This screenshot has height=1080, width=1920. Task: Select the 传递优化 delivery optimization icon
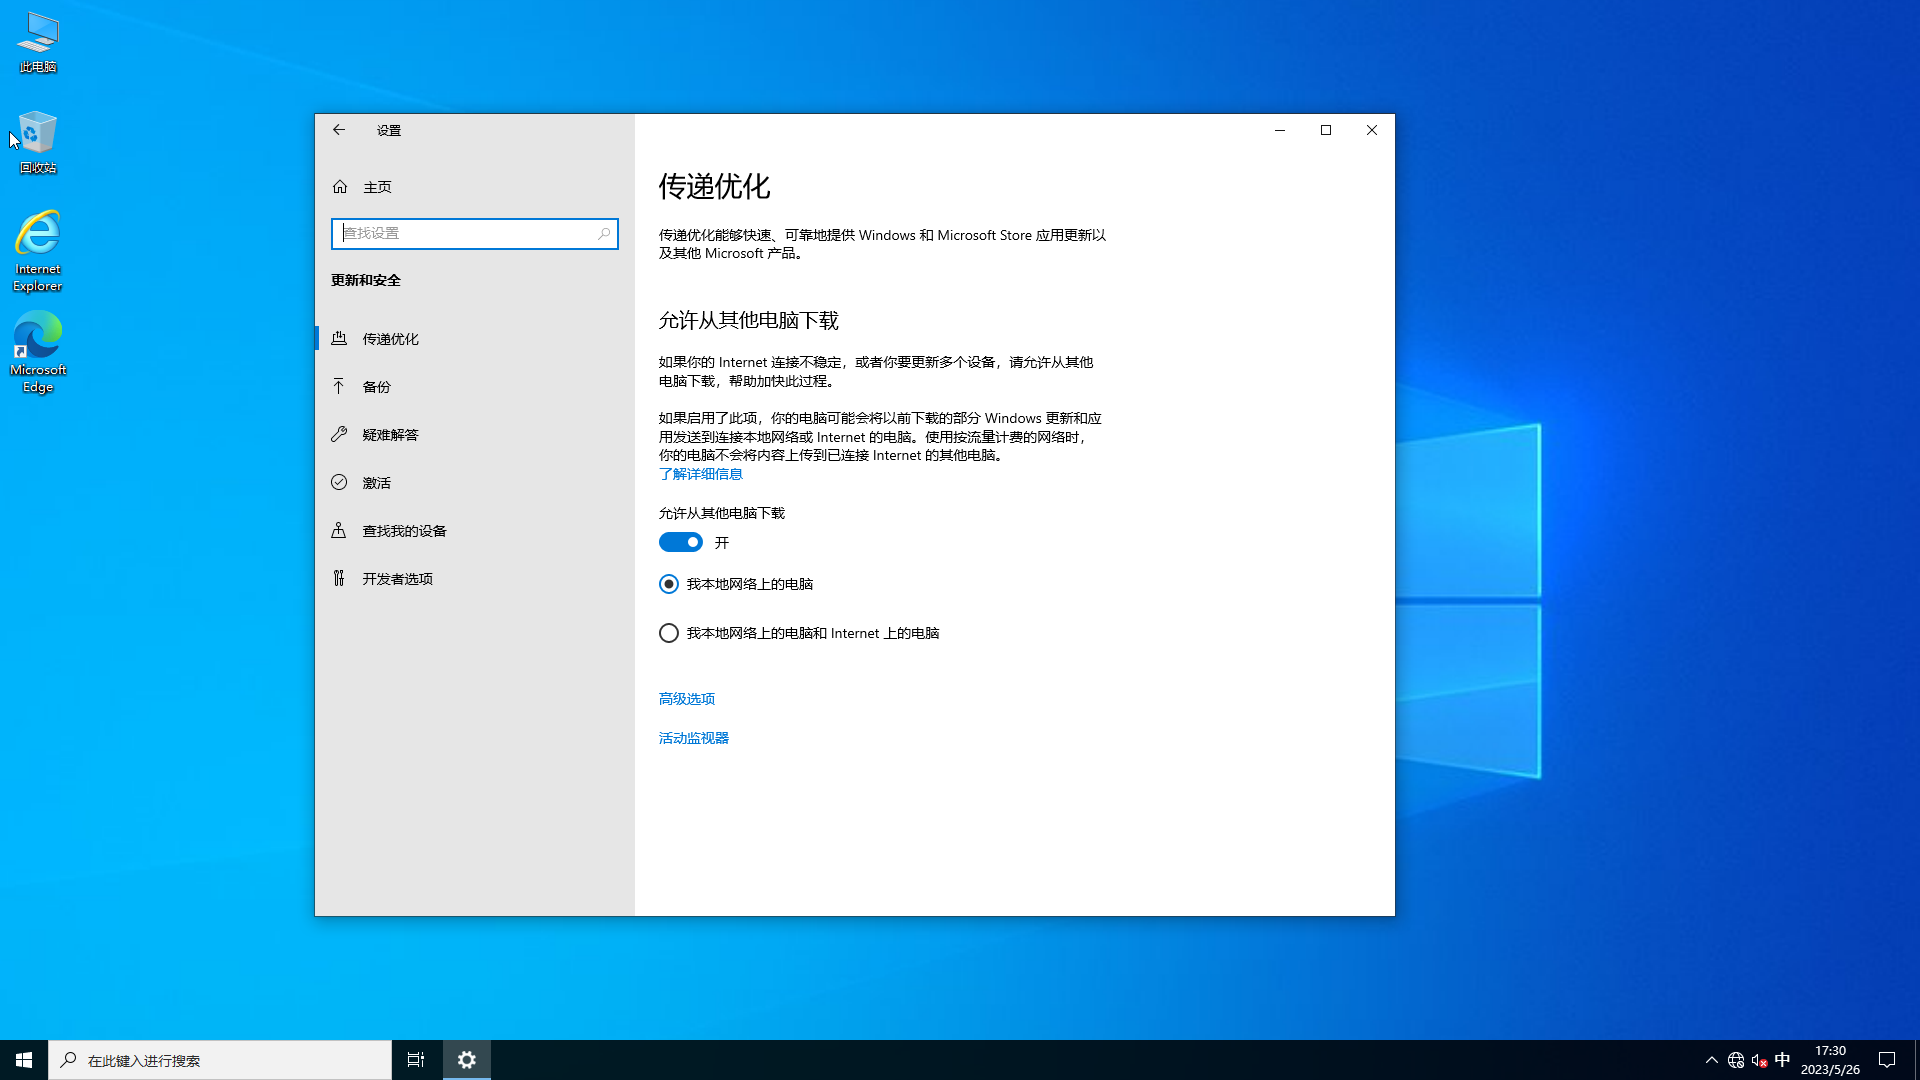point(340,338)
